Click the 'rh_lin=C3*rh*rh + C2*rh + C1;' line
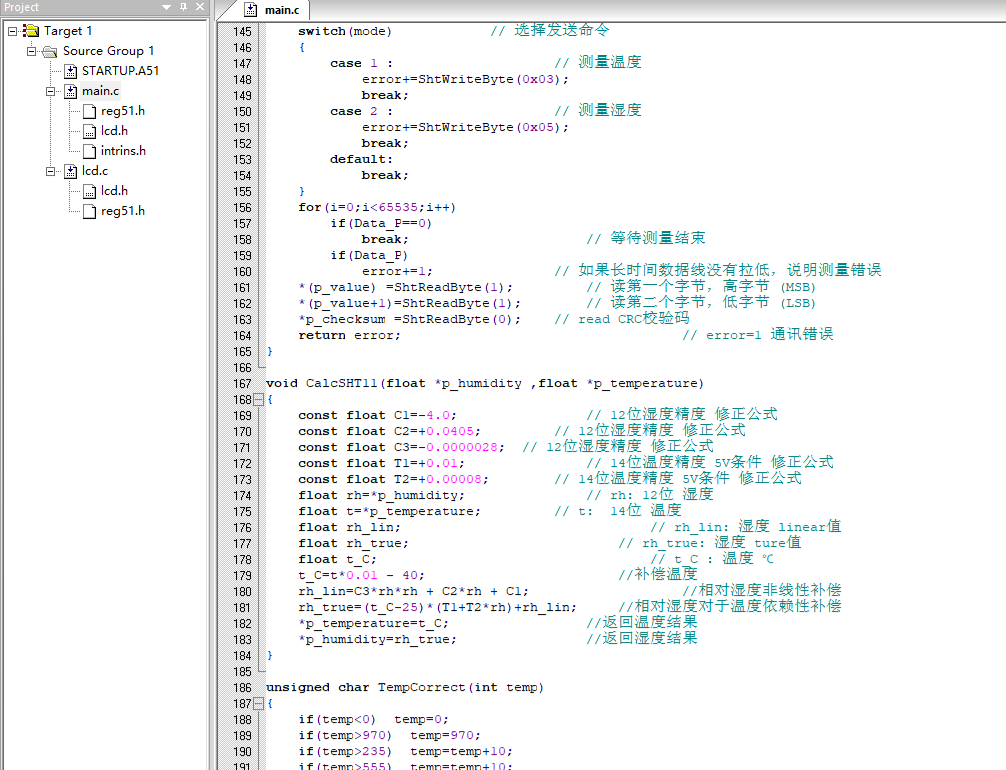The width and height of the screenshot is (1006, 770). click(413, 592)
